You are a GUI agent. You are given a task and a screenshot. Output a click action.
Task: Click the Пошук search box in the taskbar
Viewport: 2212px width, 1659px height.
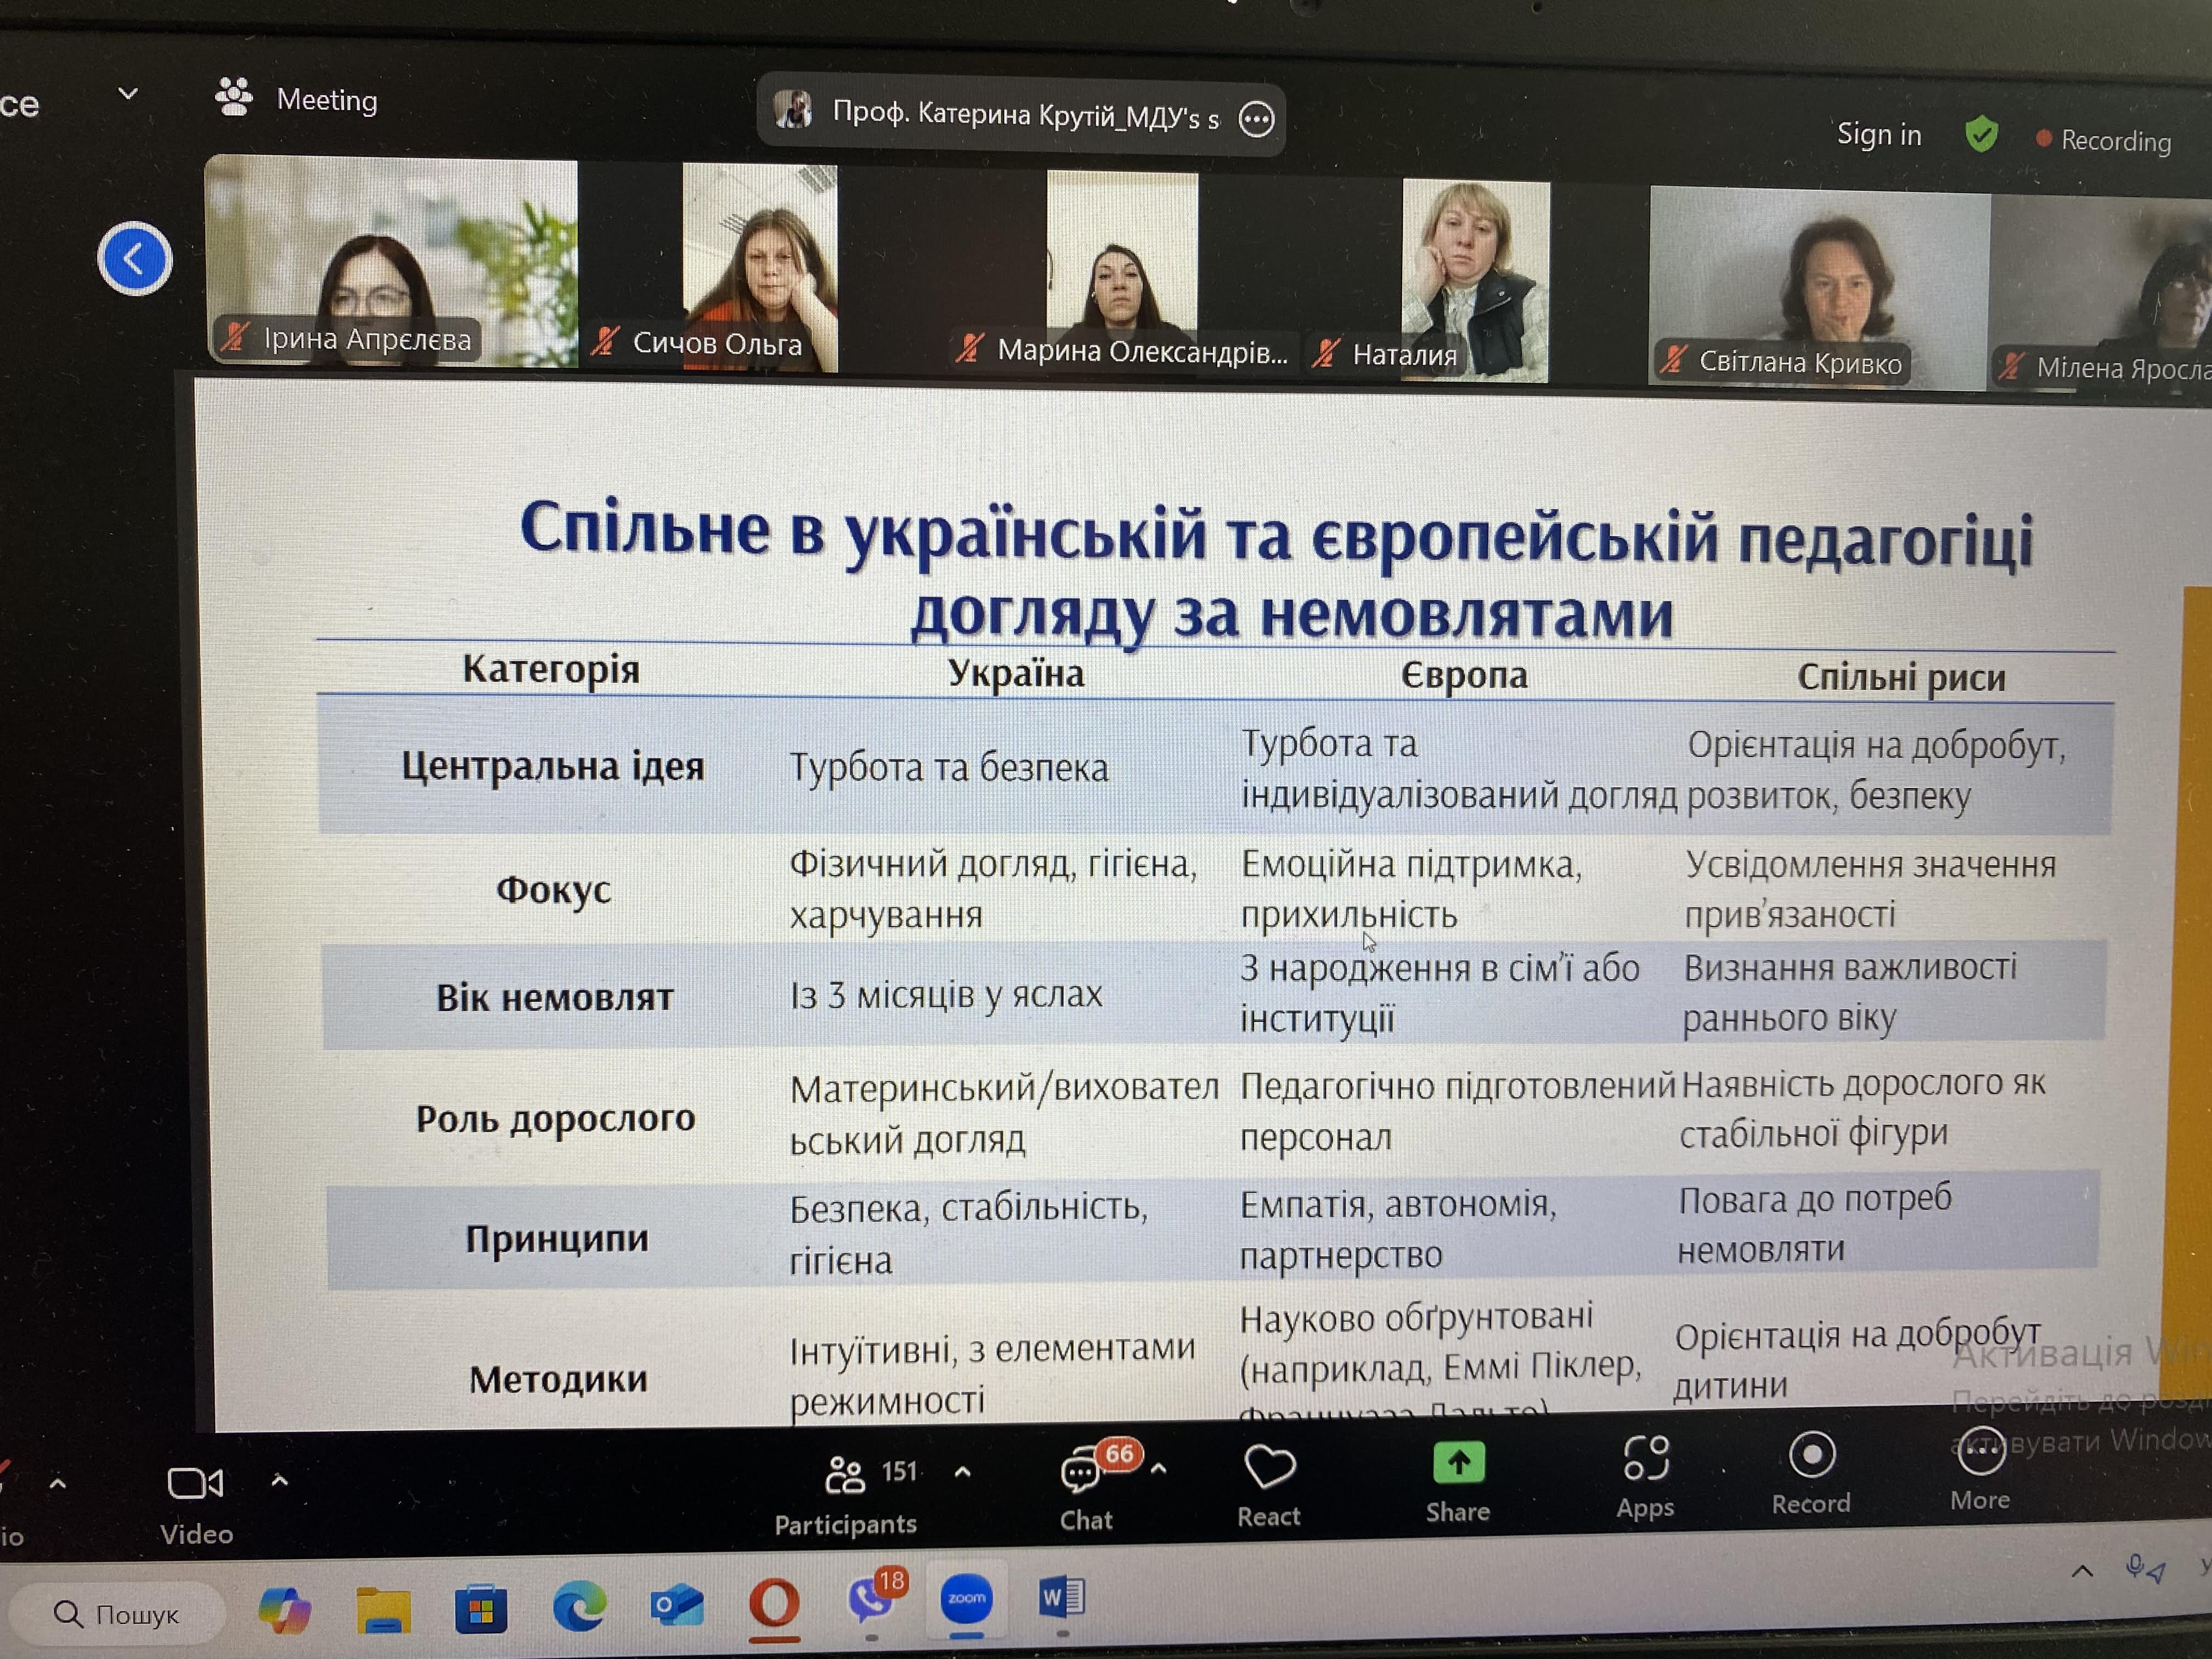click(x=118, y=1613)
